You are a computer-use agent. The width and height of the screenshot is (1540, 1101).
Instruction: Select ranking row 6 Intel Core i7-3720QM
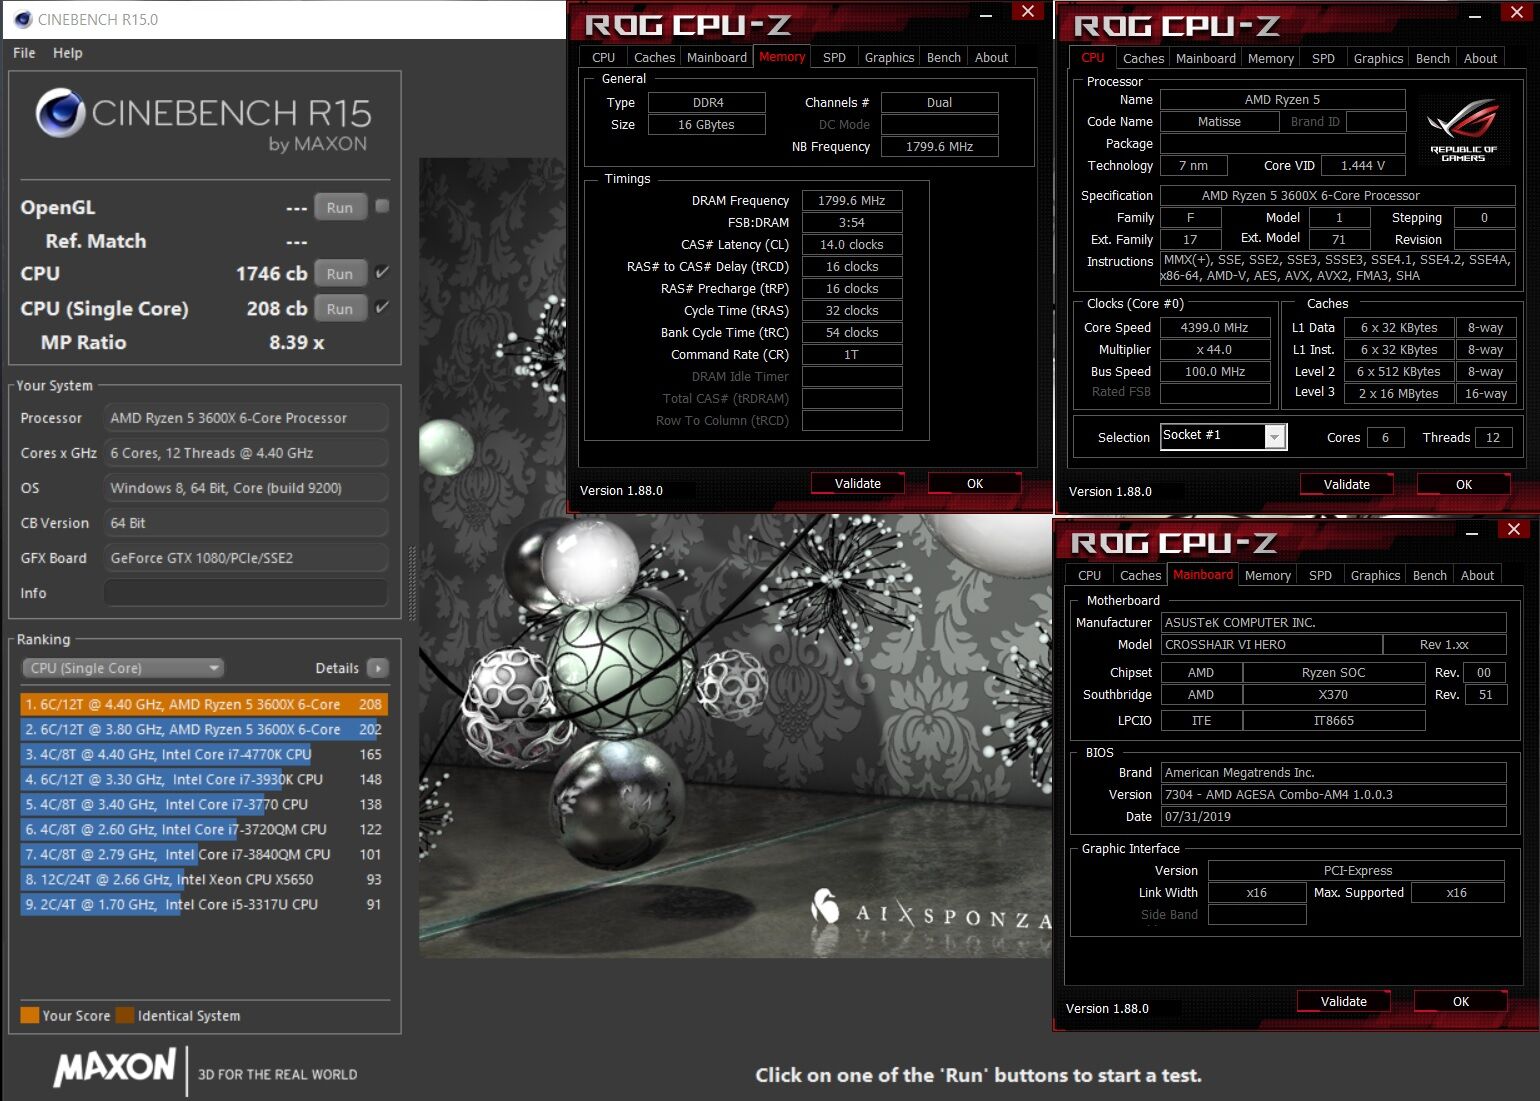pos(203,829)
